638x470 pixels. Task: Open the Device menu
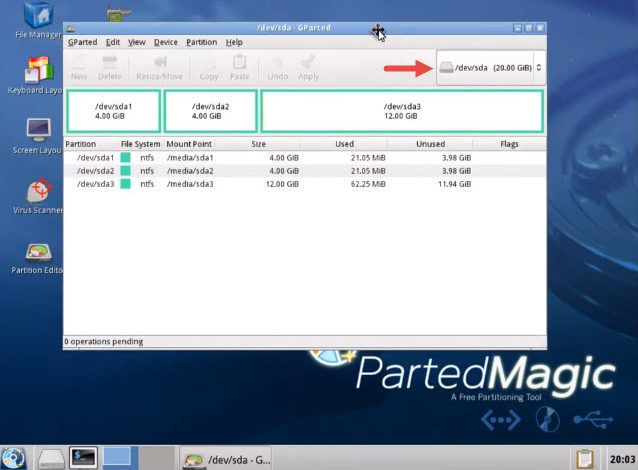pyautogui.click(x=166, y=42)
